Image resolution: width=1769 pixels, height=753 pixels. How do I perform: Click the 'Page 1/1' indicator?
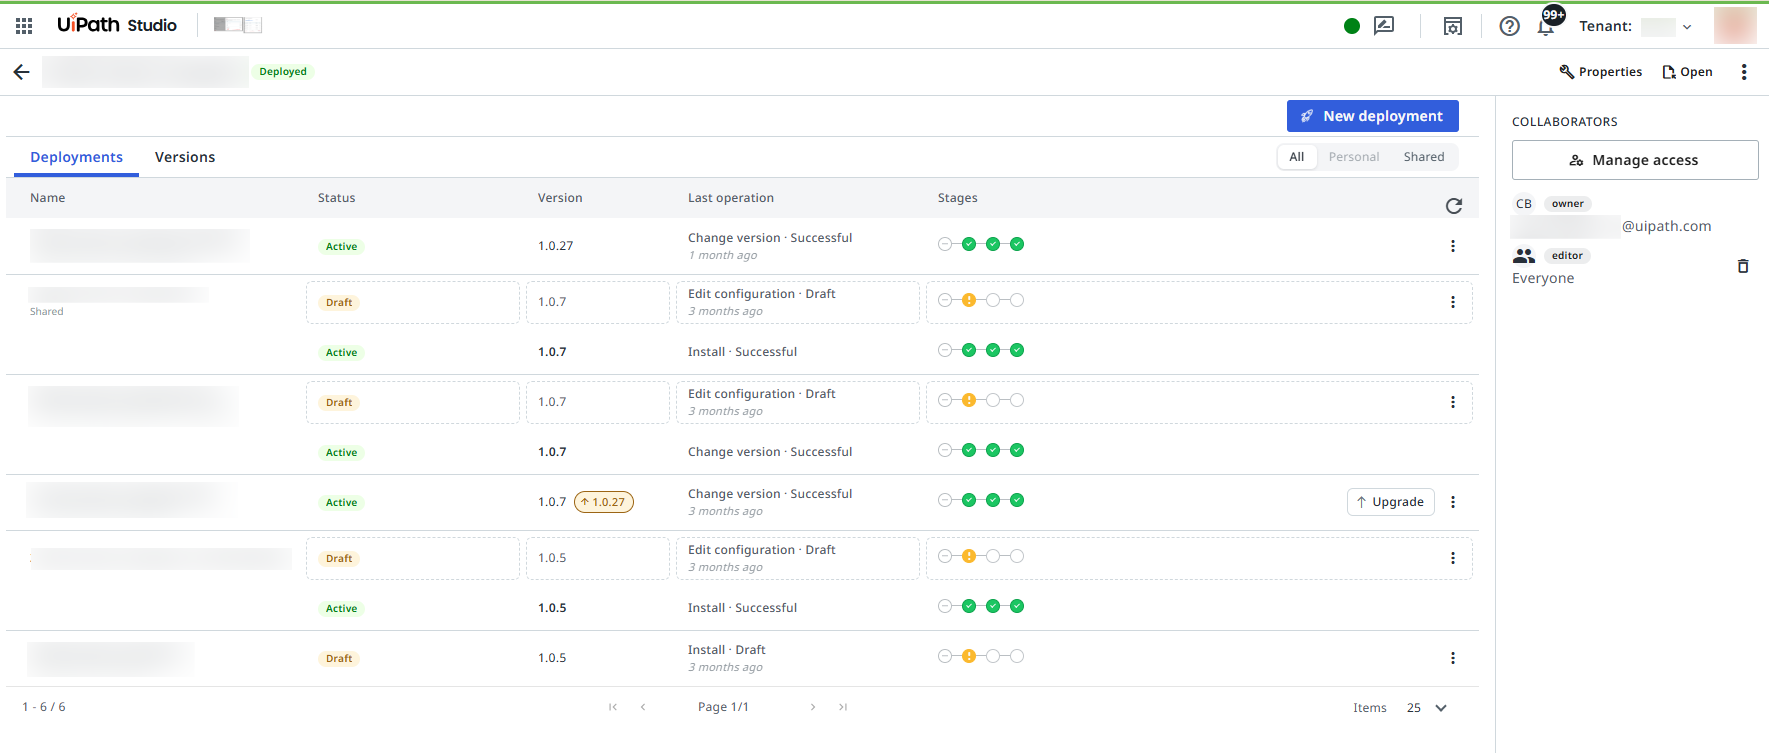pyautogui.click(x=723, y=707)
